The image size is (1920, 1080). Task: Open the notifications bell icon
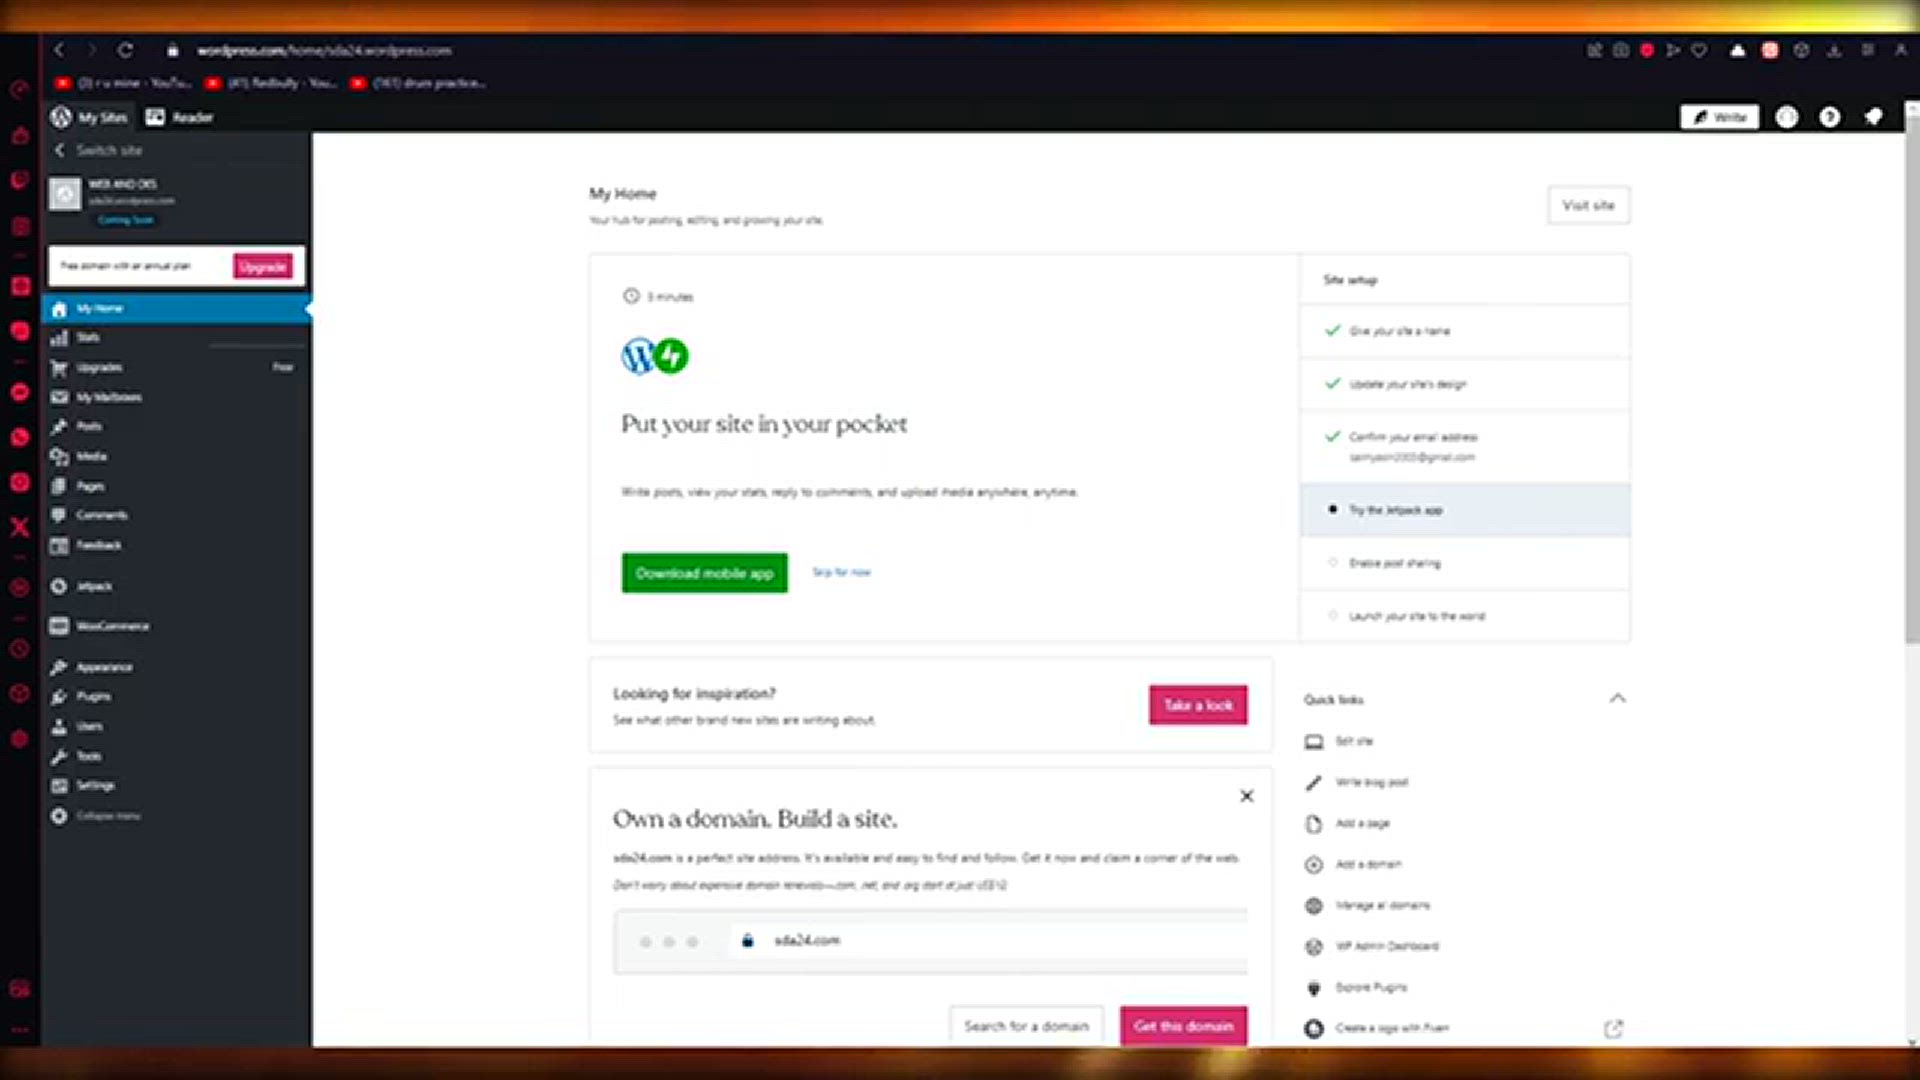coord(1873,117)
